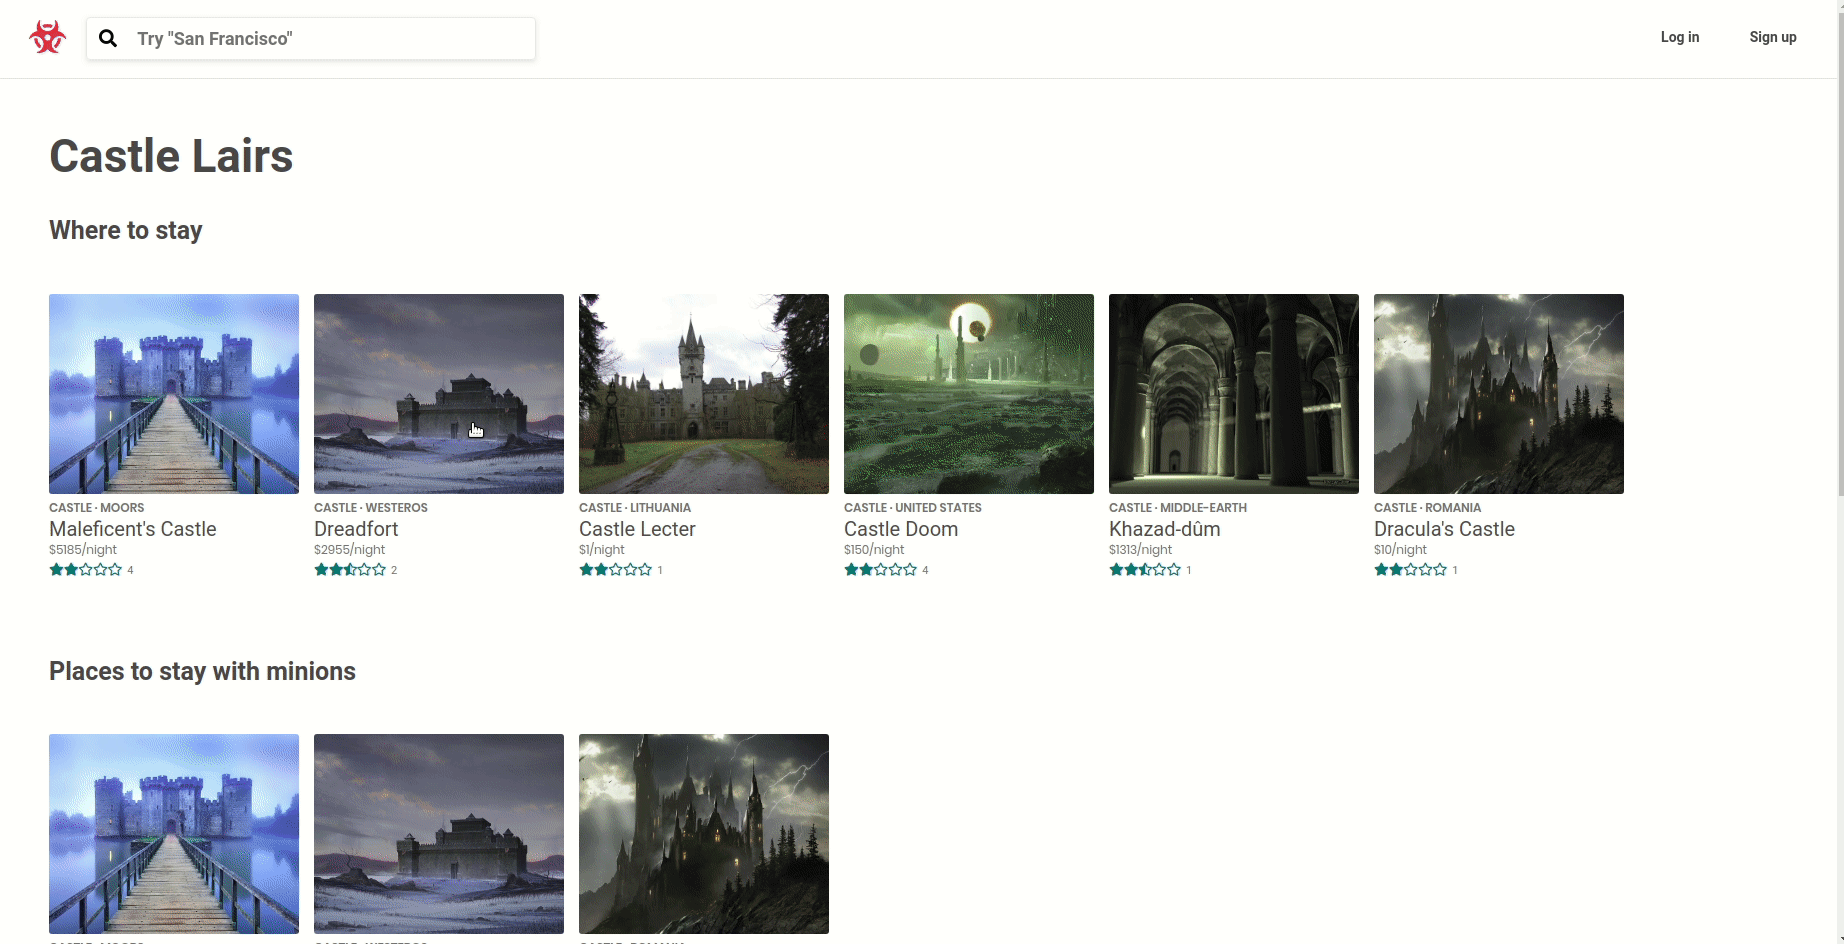Click the Maleficent's Castle title under Where to stay
The image size is (1844, 944).
[133, 529]
